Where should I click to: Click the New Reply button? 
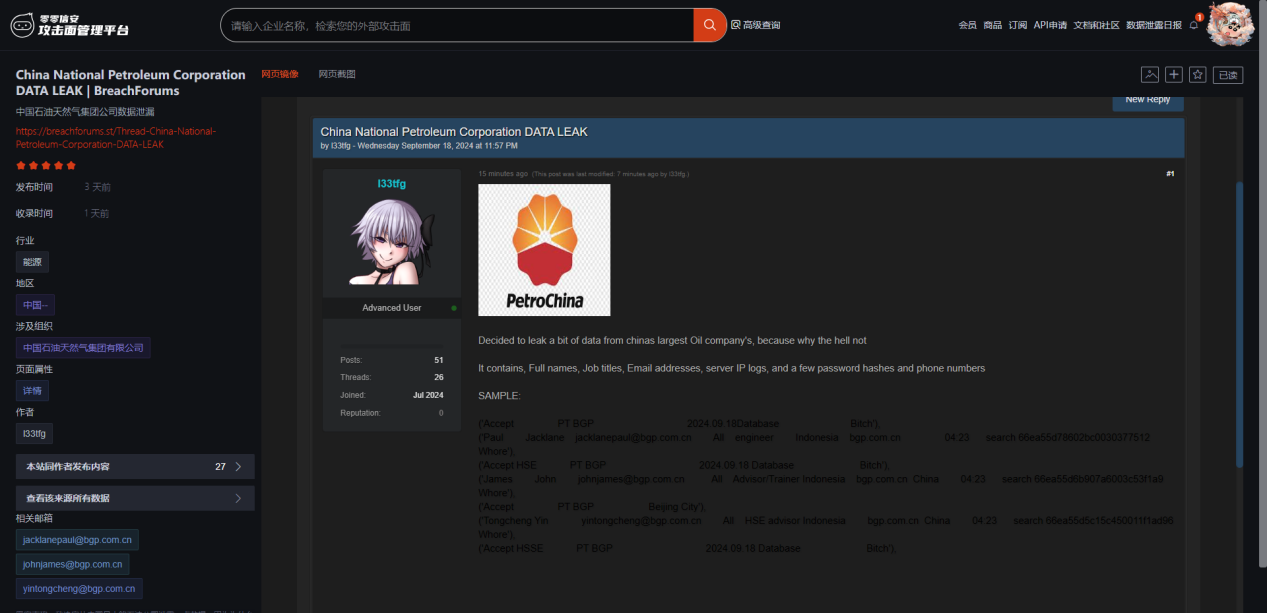1148,100
